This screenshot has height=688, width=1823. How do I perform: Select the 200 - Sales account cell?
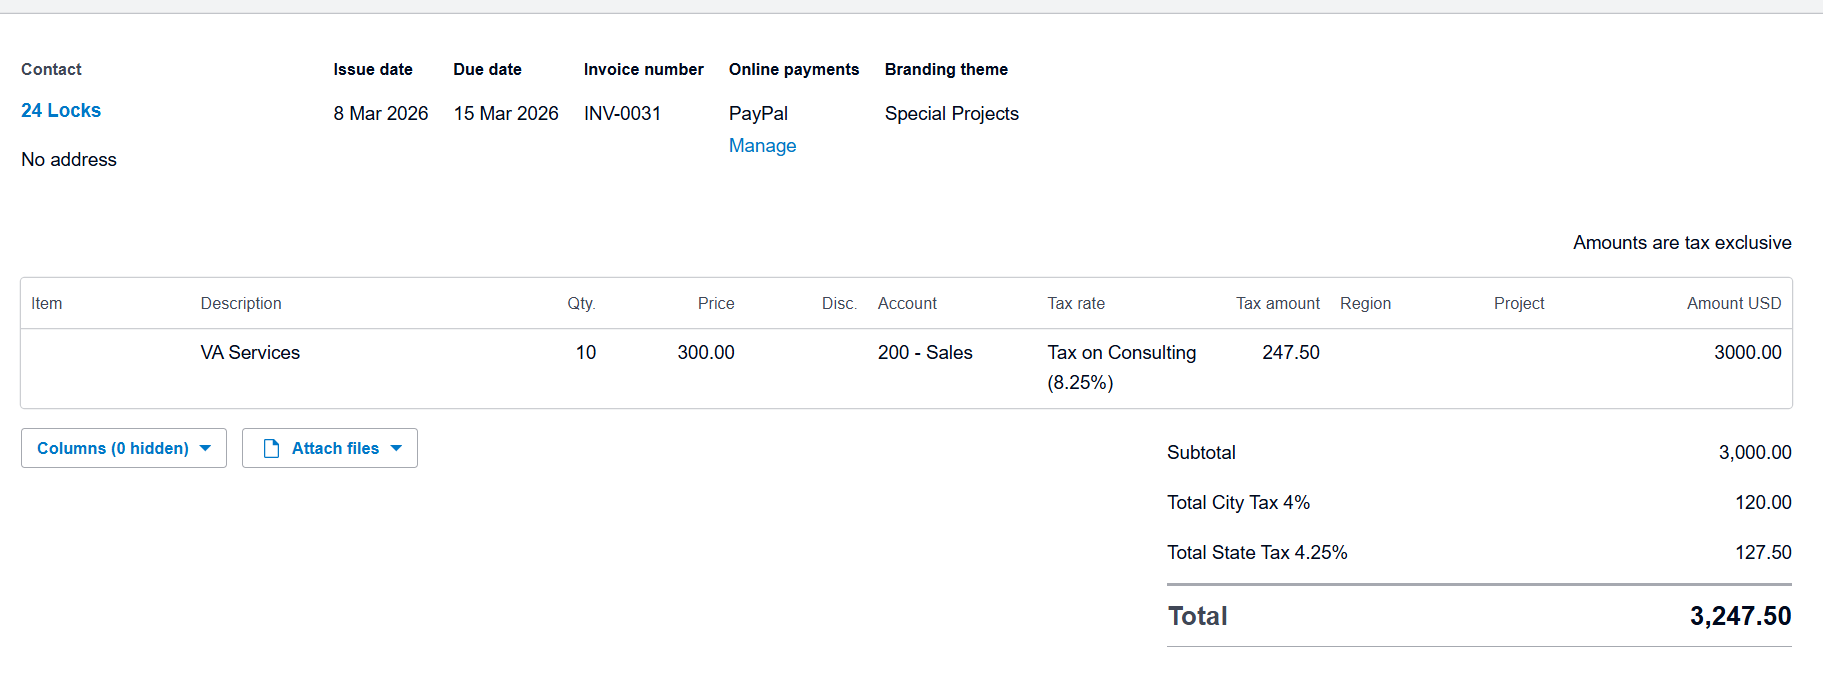[x=925, y=353]
